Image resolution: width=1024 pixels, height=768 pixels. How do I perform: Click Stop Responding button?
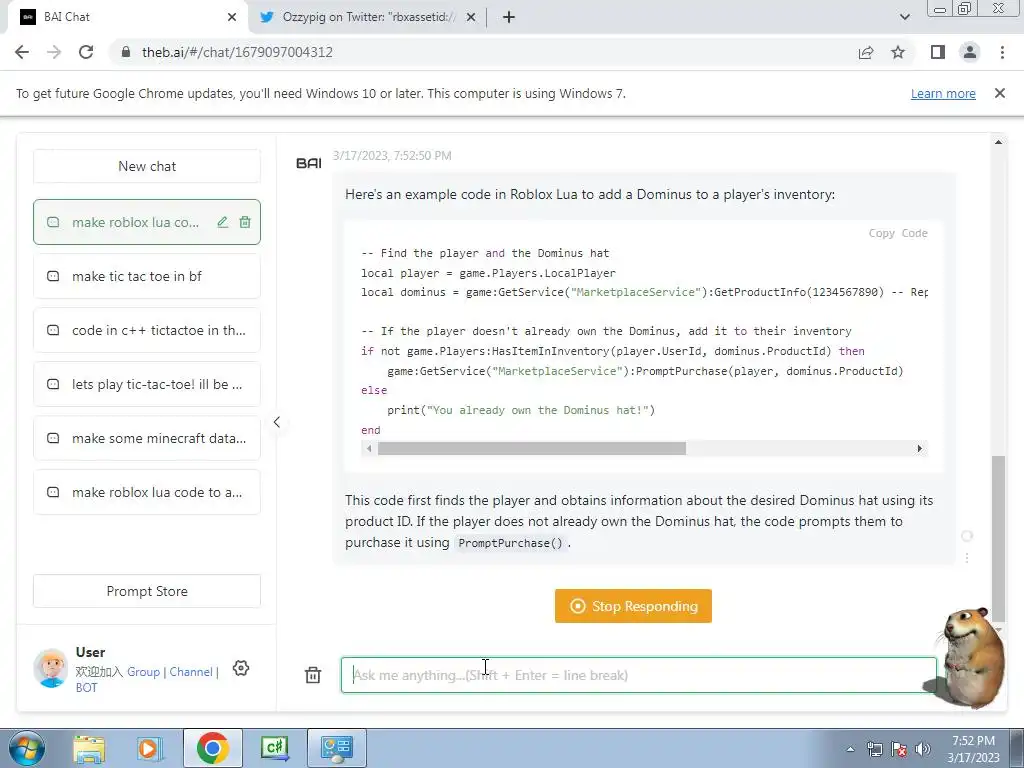point(633,606)
